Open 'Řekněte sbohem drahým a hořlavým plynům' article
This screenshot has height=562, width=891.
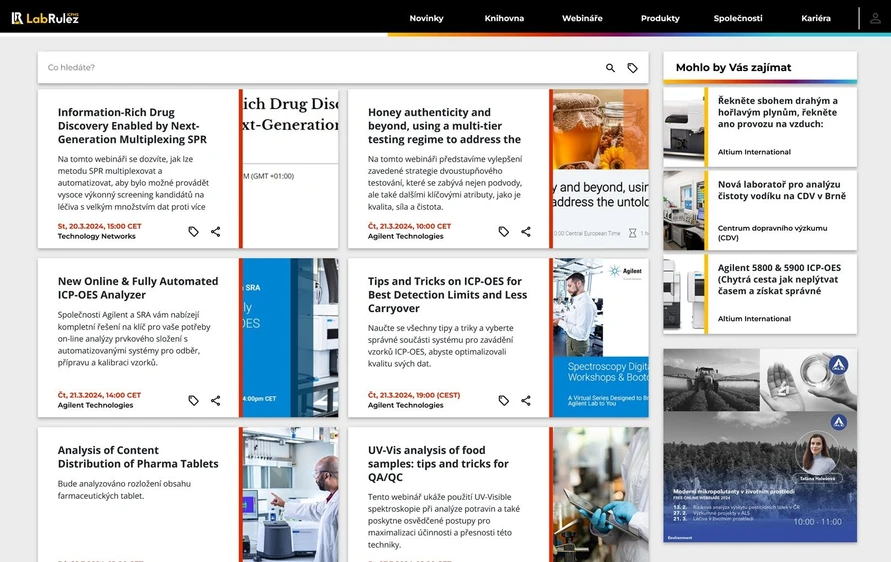coord(777,113)
